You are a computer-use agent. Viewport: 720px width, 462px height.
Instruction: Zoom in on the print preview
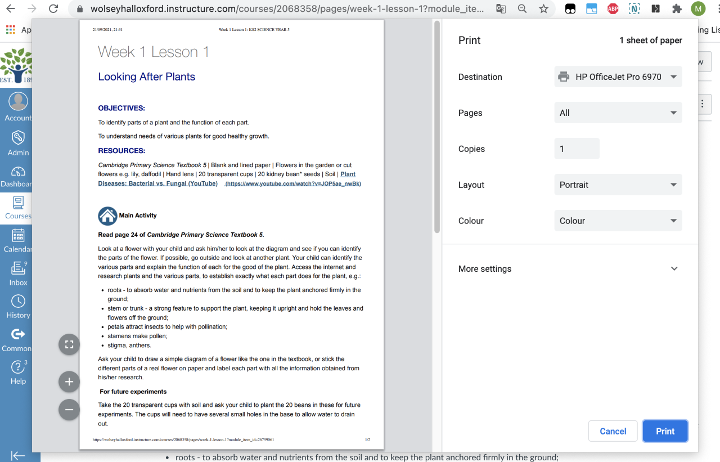(69, 382)
